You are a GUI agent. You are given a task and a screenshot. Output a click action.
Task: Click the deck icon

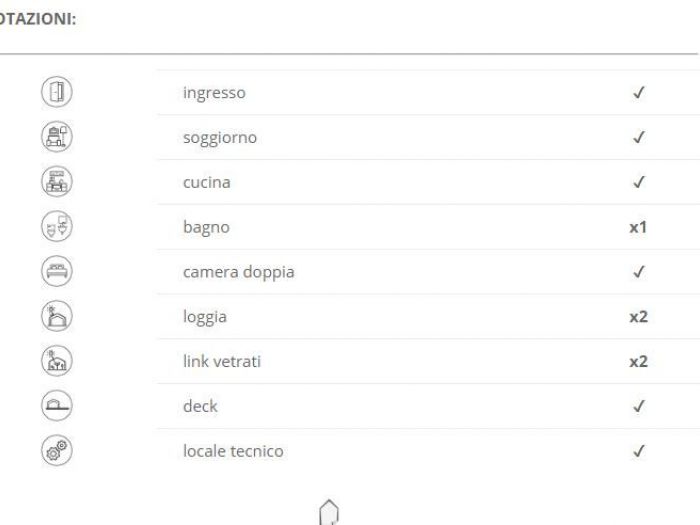point(57,406)
